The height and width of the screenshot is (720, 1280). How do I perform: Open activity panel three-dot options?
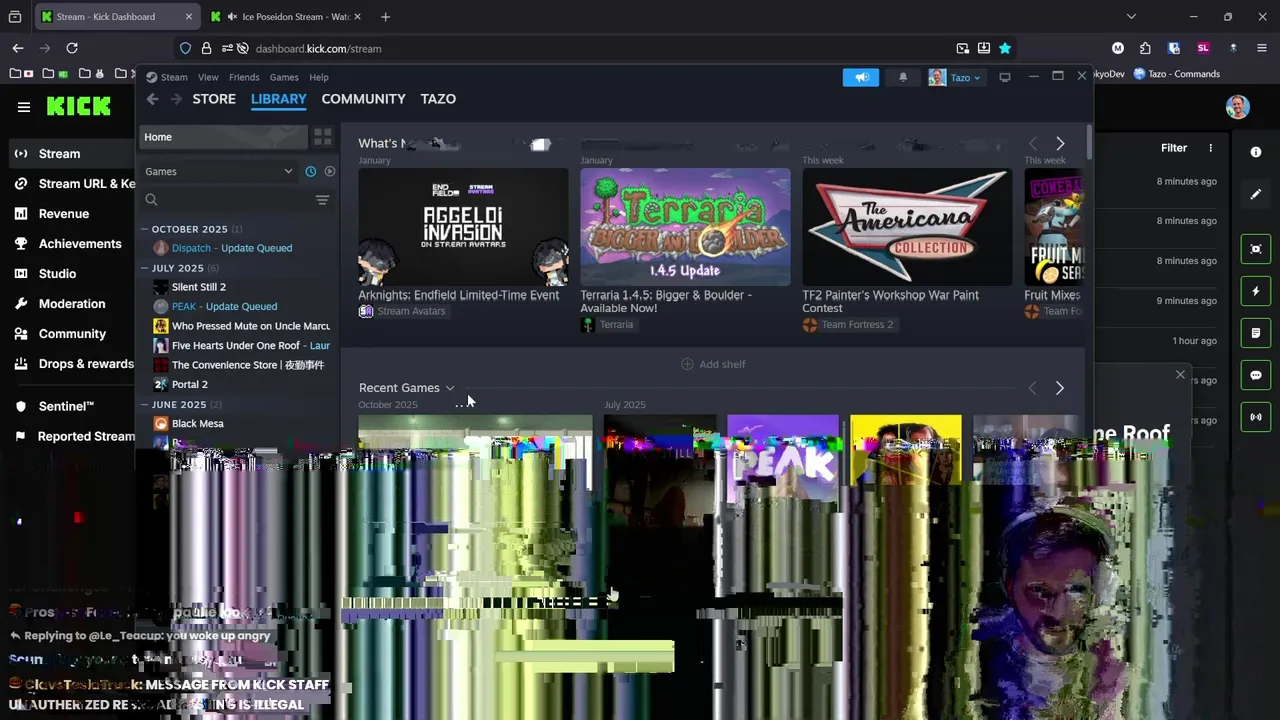pyautogui.click(x=1210, y=148)
